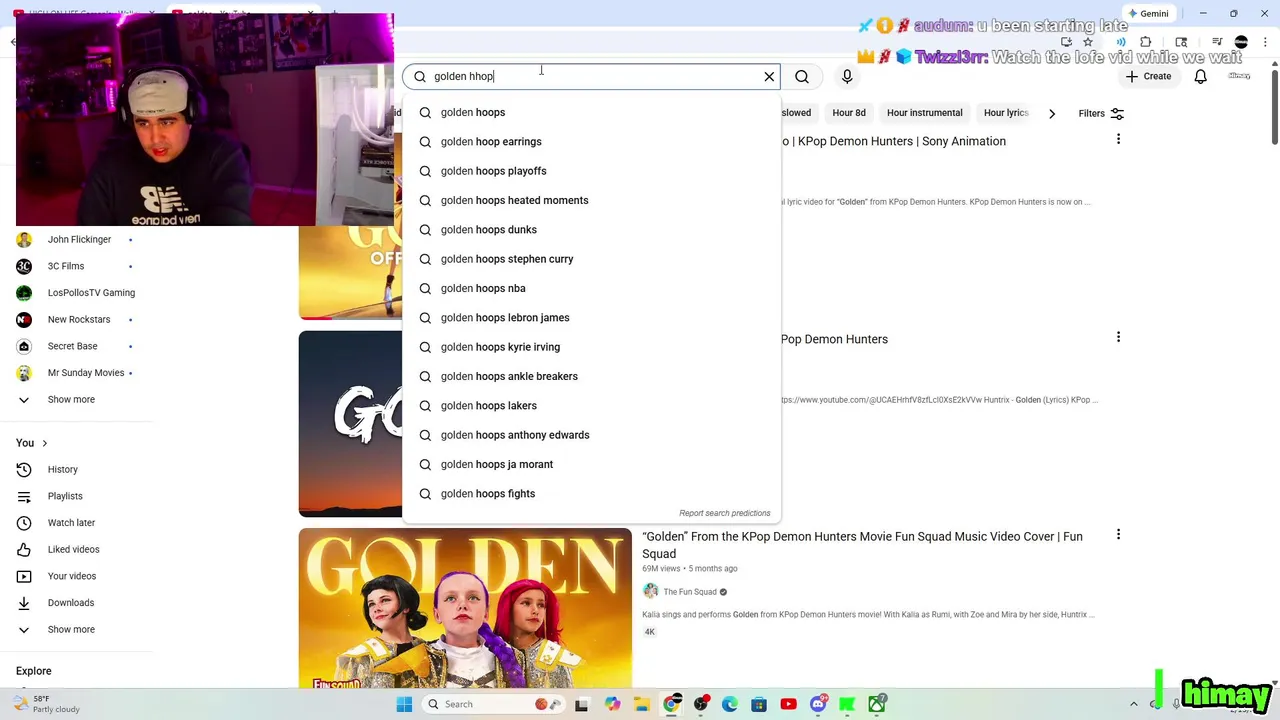Viewport: 1280px width, 720px height.
Task: Click the Create button
Action: 1148,76
